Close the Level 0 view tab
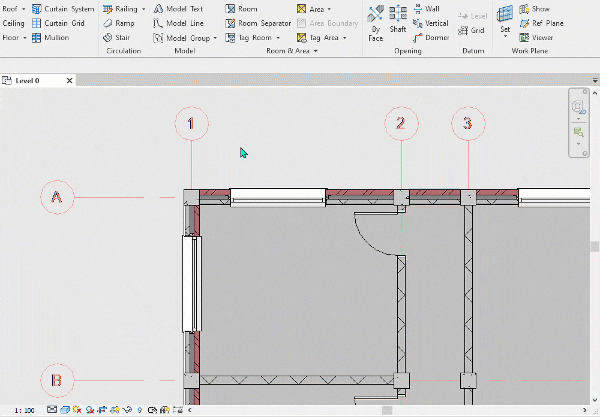The width and height of the screenshot is (600, 417). (69, 81)
